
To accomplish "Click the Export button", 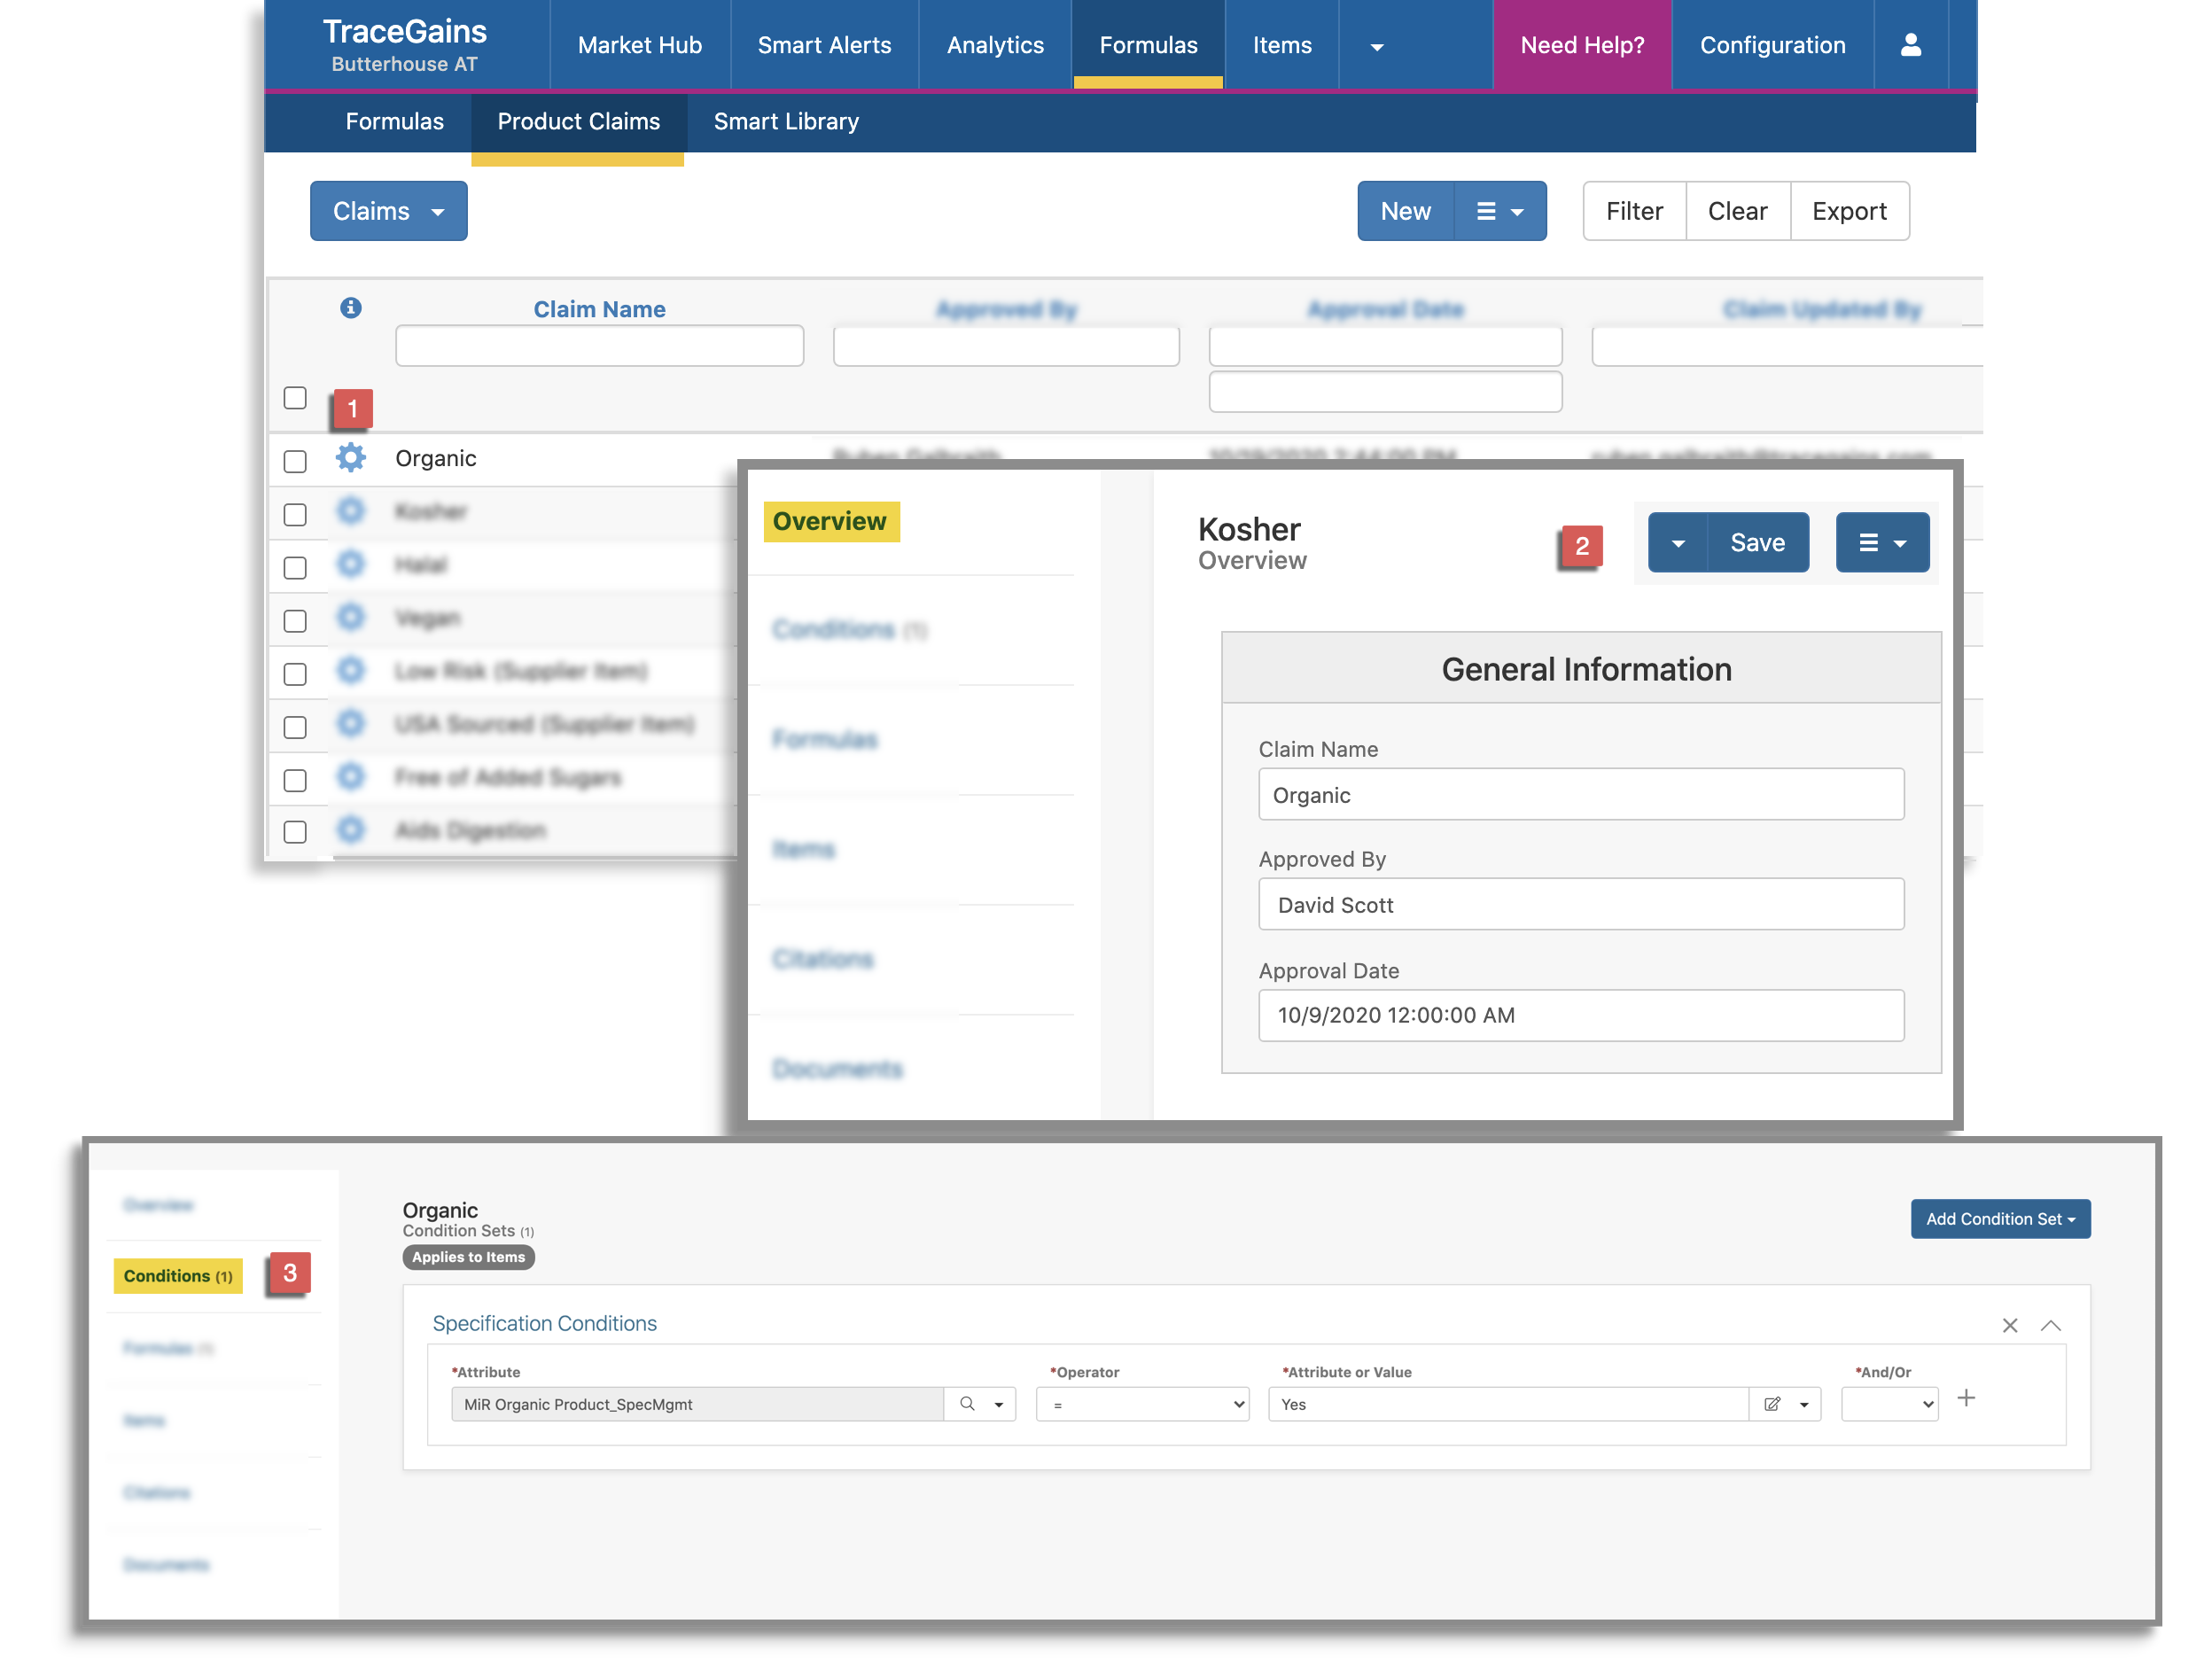I will [x=1849, y=211].
